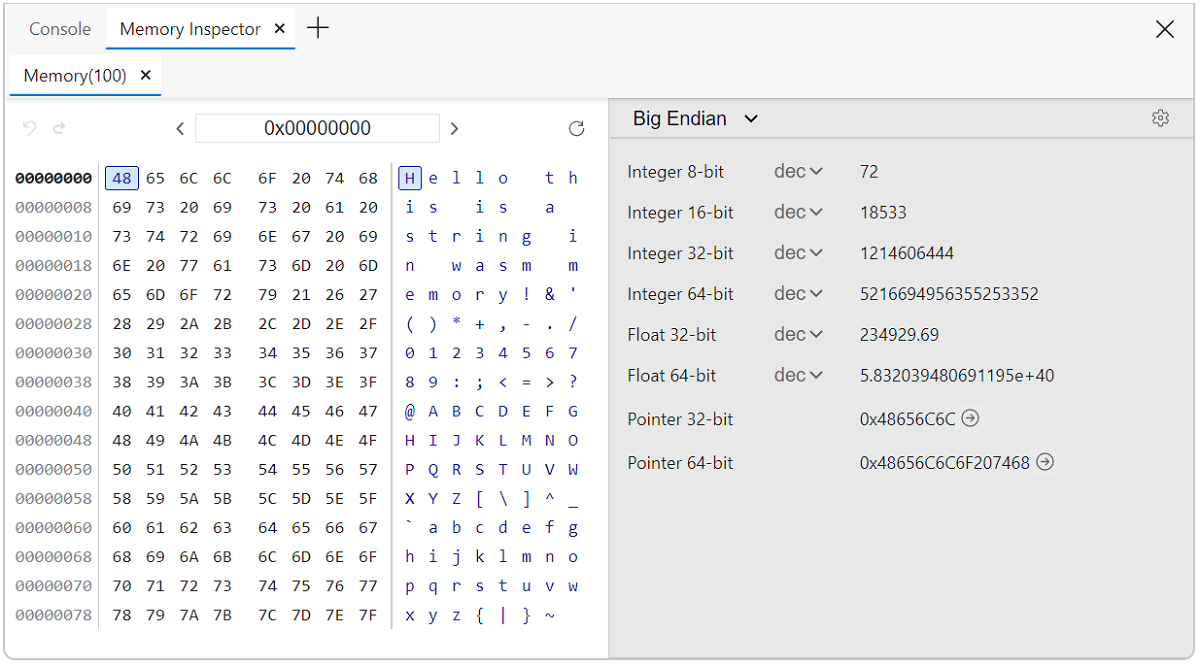Change Integer 8-bit display format with dec dropdown
1200x665 pixels.
coord(797,171)
